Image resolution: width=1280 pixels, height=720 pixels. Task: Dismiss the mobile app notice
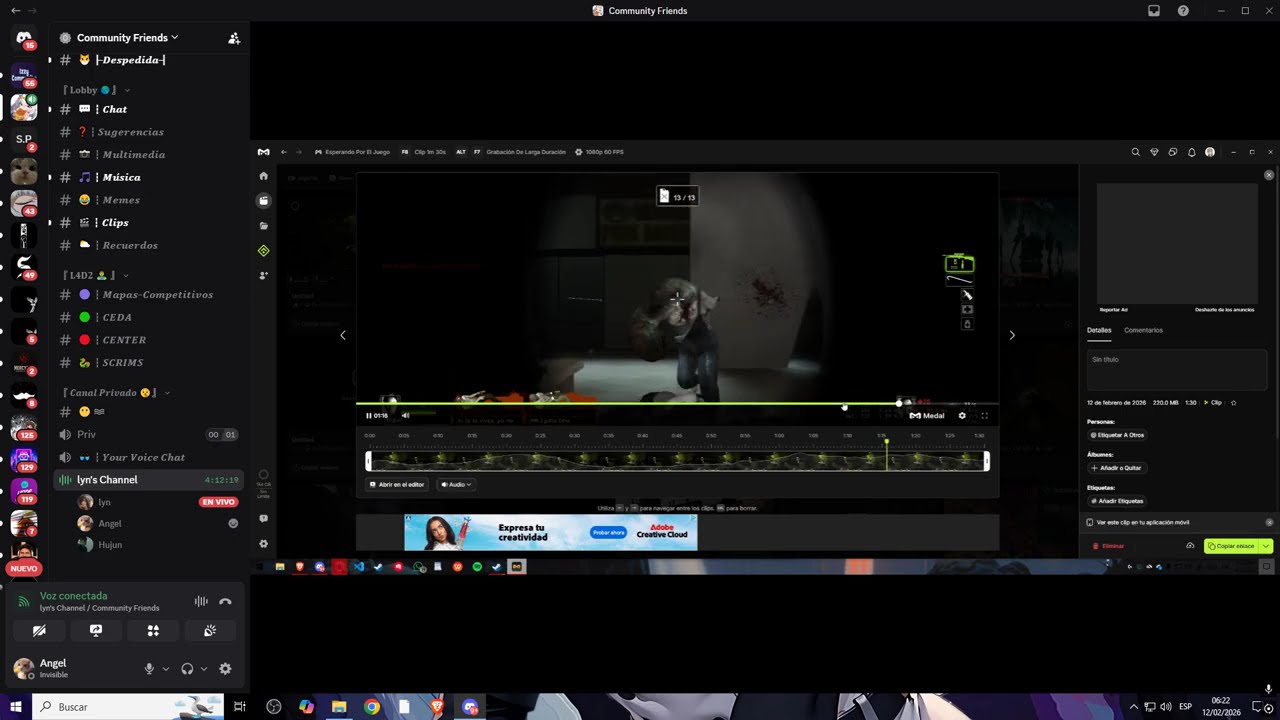1269,522
